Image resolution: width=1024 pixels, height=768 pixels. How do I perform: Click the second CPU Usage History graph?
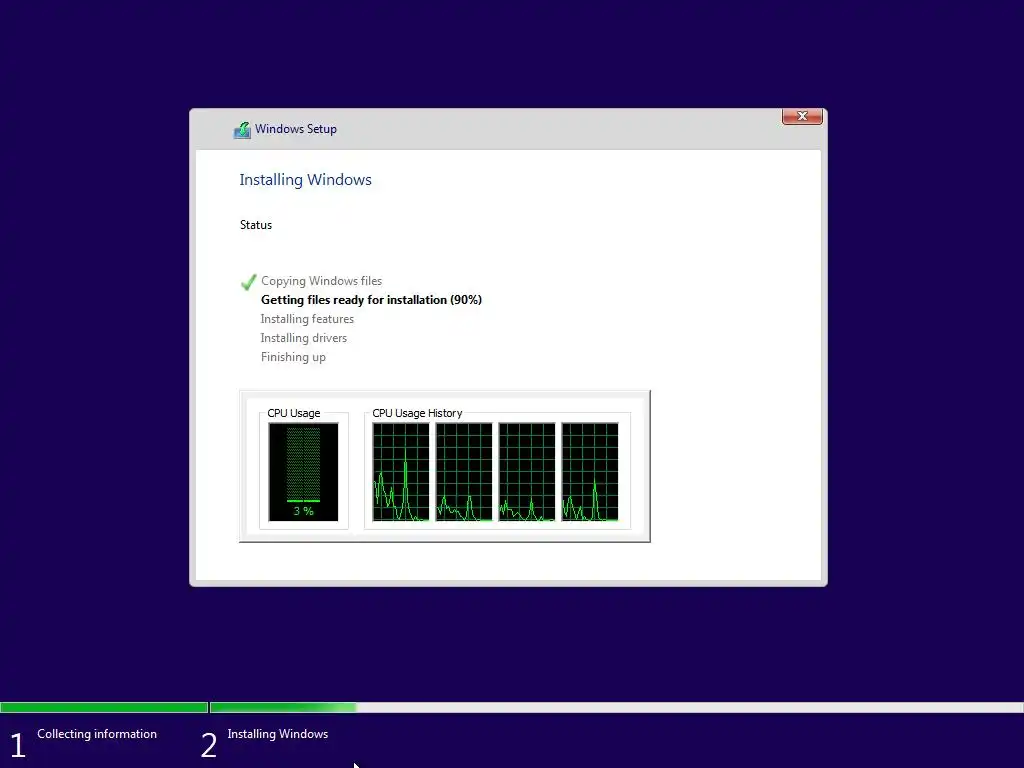(x=464, y=472)
